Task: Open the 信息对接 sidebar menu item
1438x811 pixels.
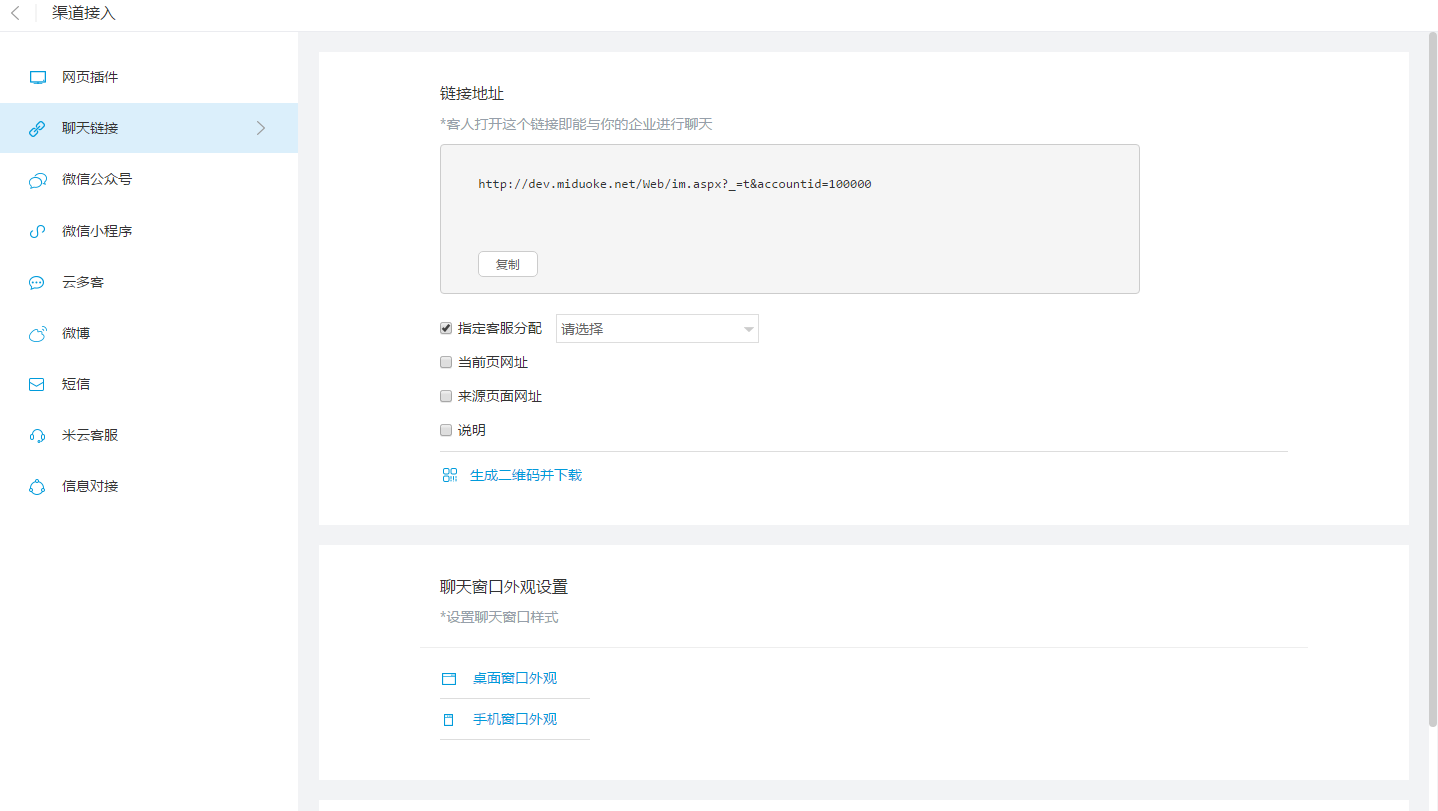Action: click(90, 487)
